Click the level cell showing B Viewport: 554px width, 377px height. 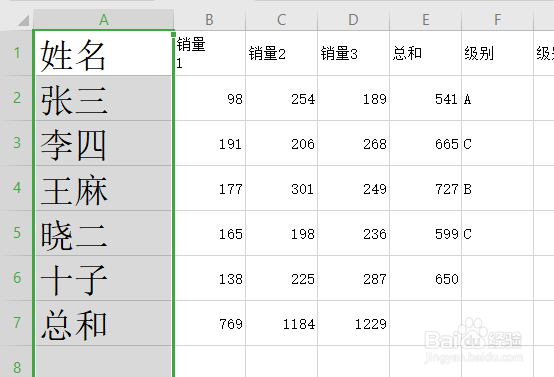point(497,188)
